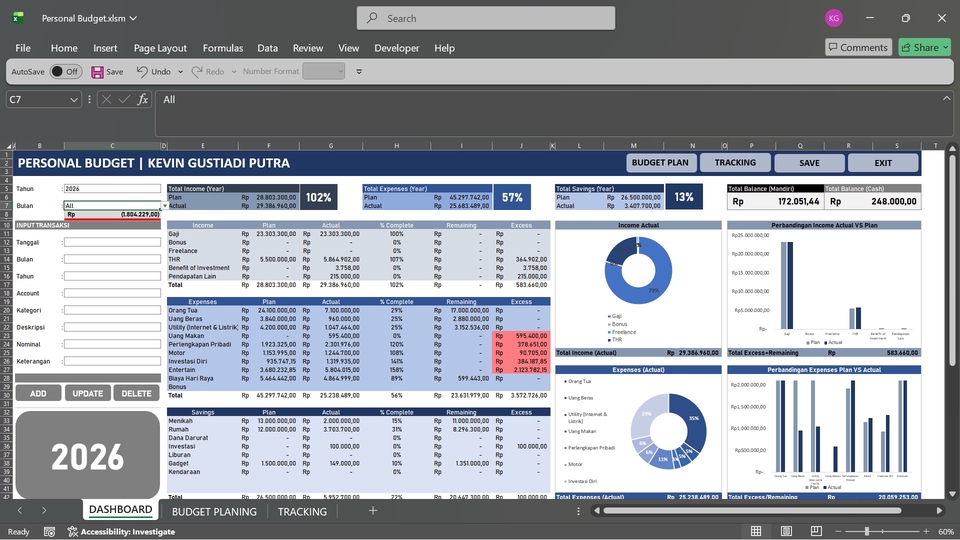Screen dimensions: 960x540
Task: Click the Undo arrow icon
Action: [142, 72]
